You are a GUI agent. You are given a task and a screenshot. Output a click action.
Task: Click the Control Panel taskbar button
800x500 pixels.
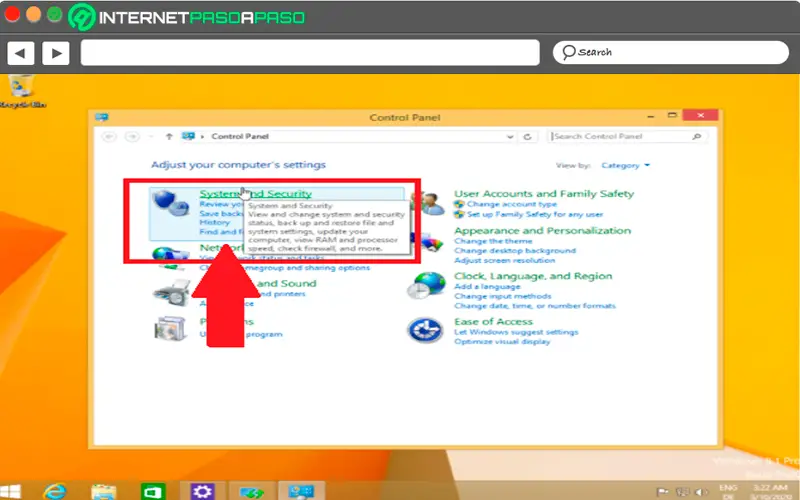[301, 491]
